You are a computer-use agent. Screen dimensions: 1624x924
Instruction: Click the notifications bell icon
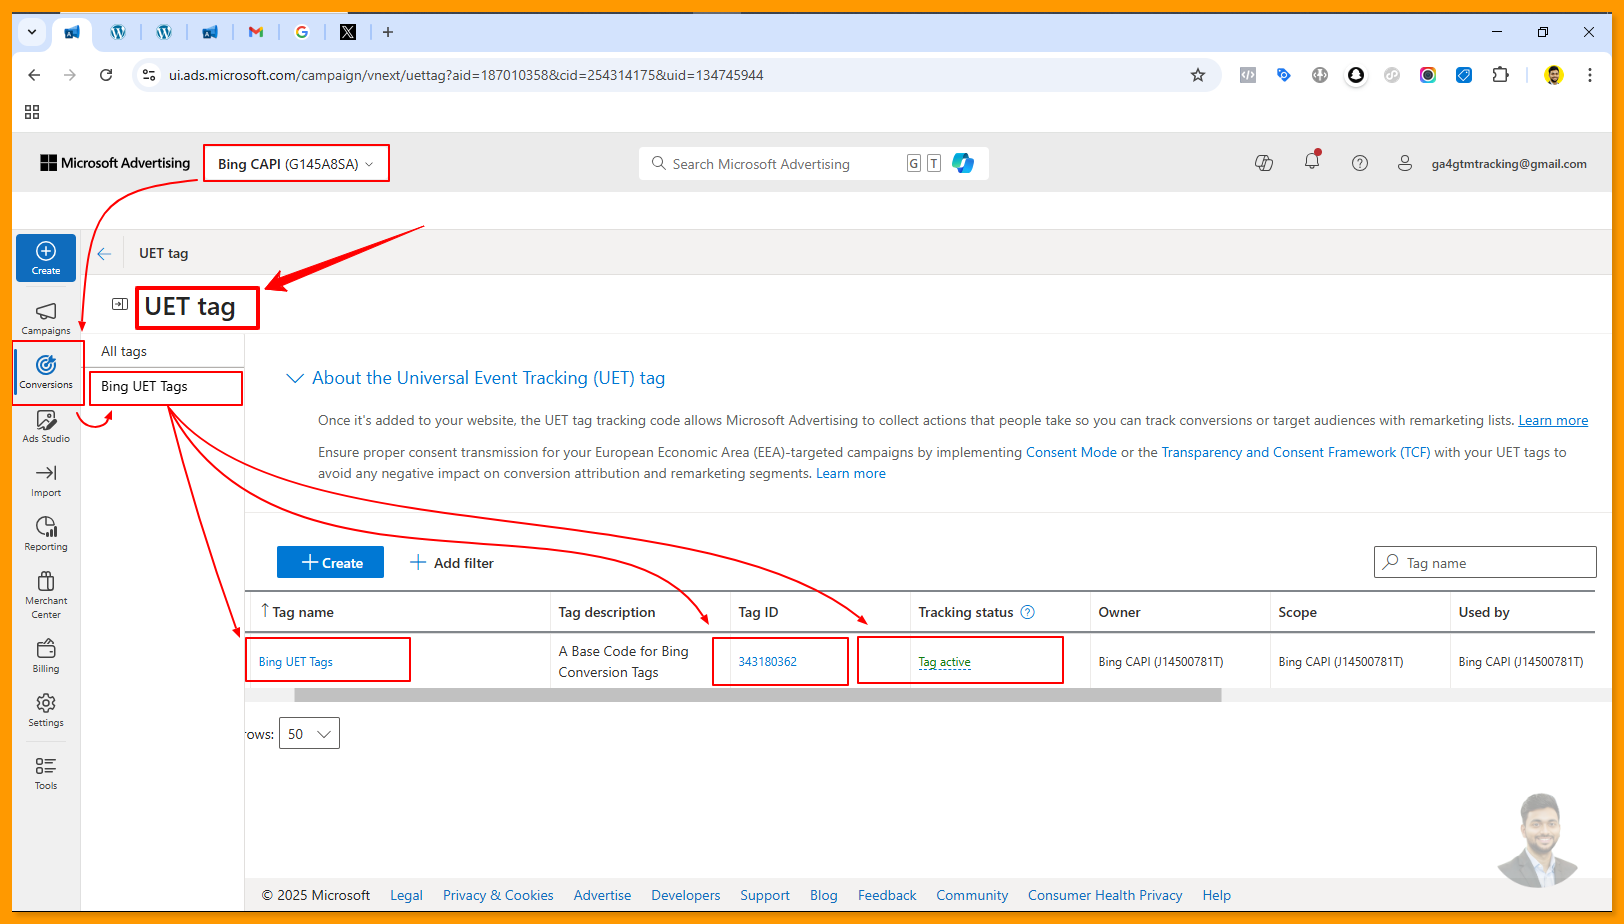coord(1312,162)
